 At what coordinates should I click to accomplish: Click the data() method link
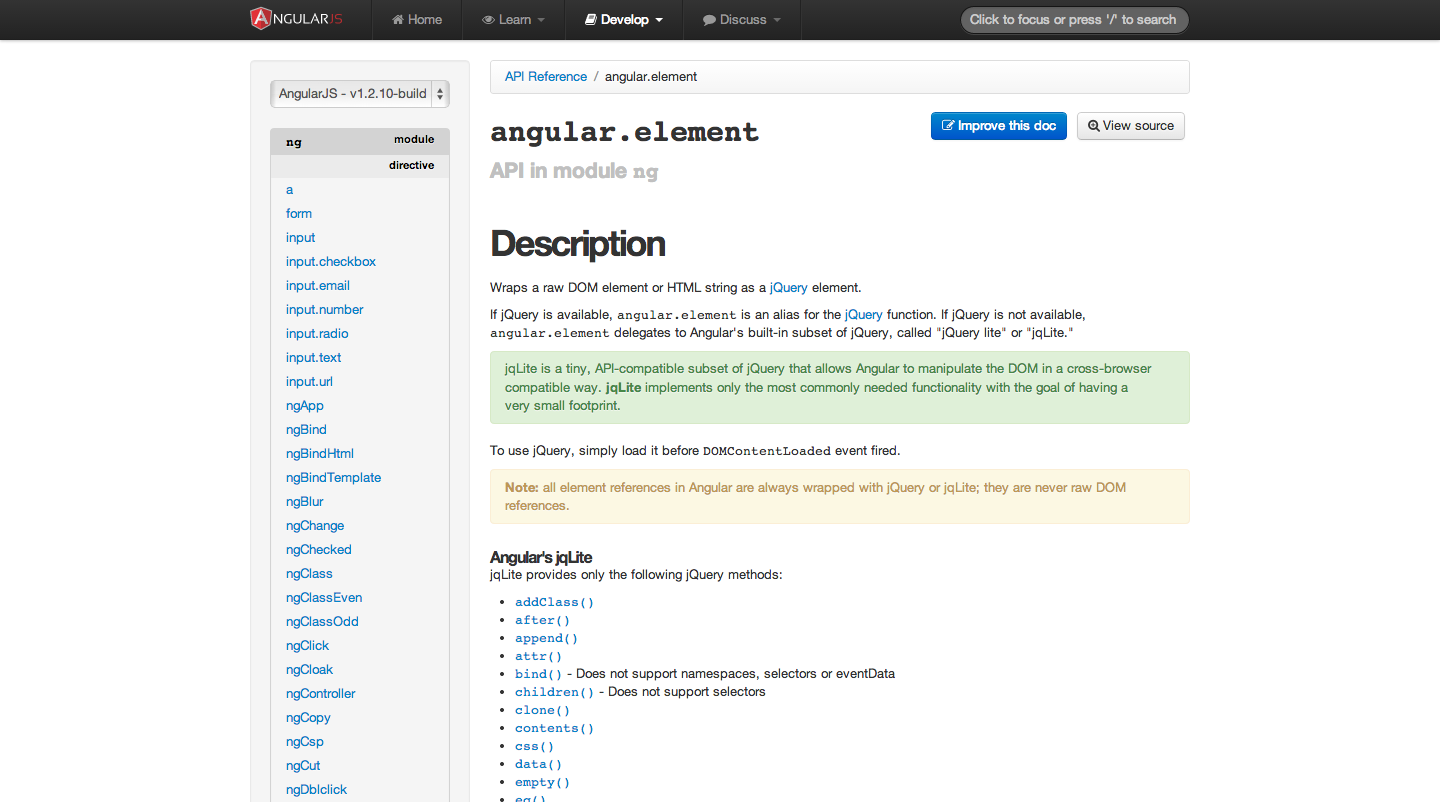539,764
